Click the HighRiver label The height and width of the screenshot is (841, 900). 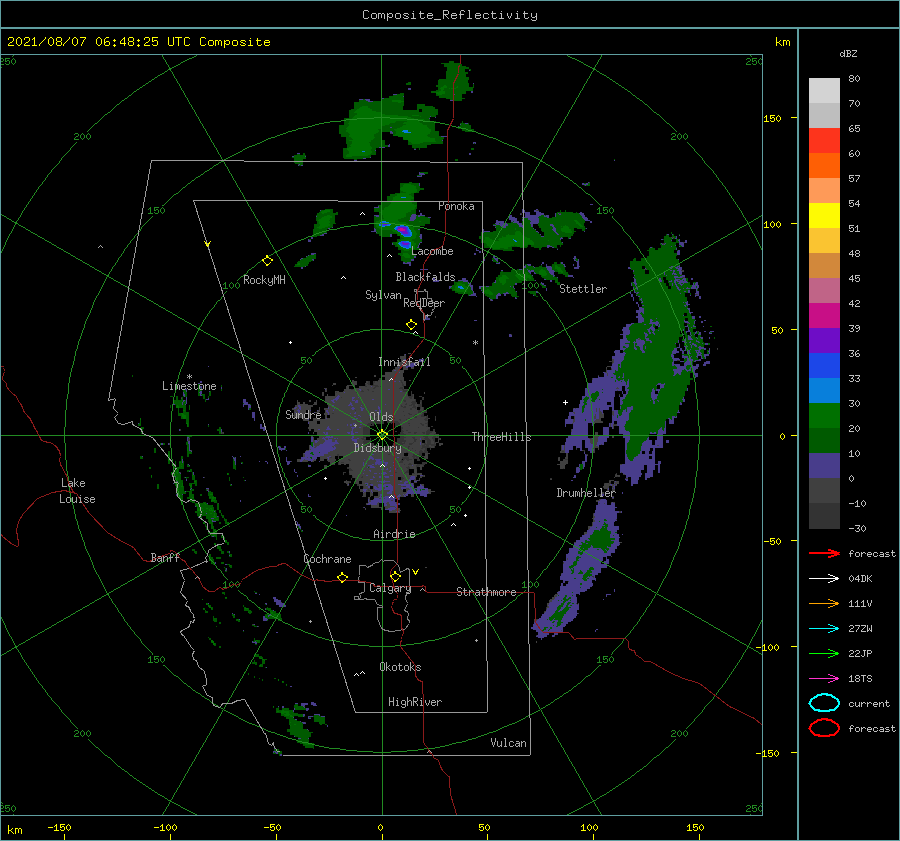(x=415, y=702)
